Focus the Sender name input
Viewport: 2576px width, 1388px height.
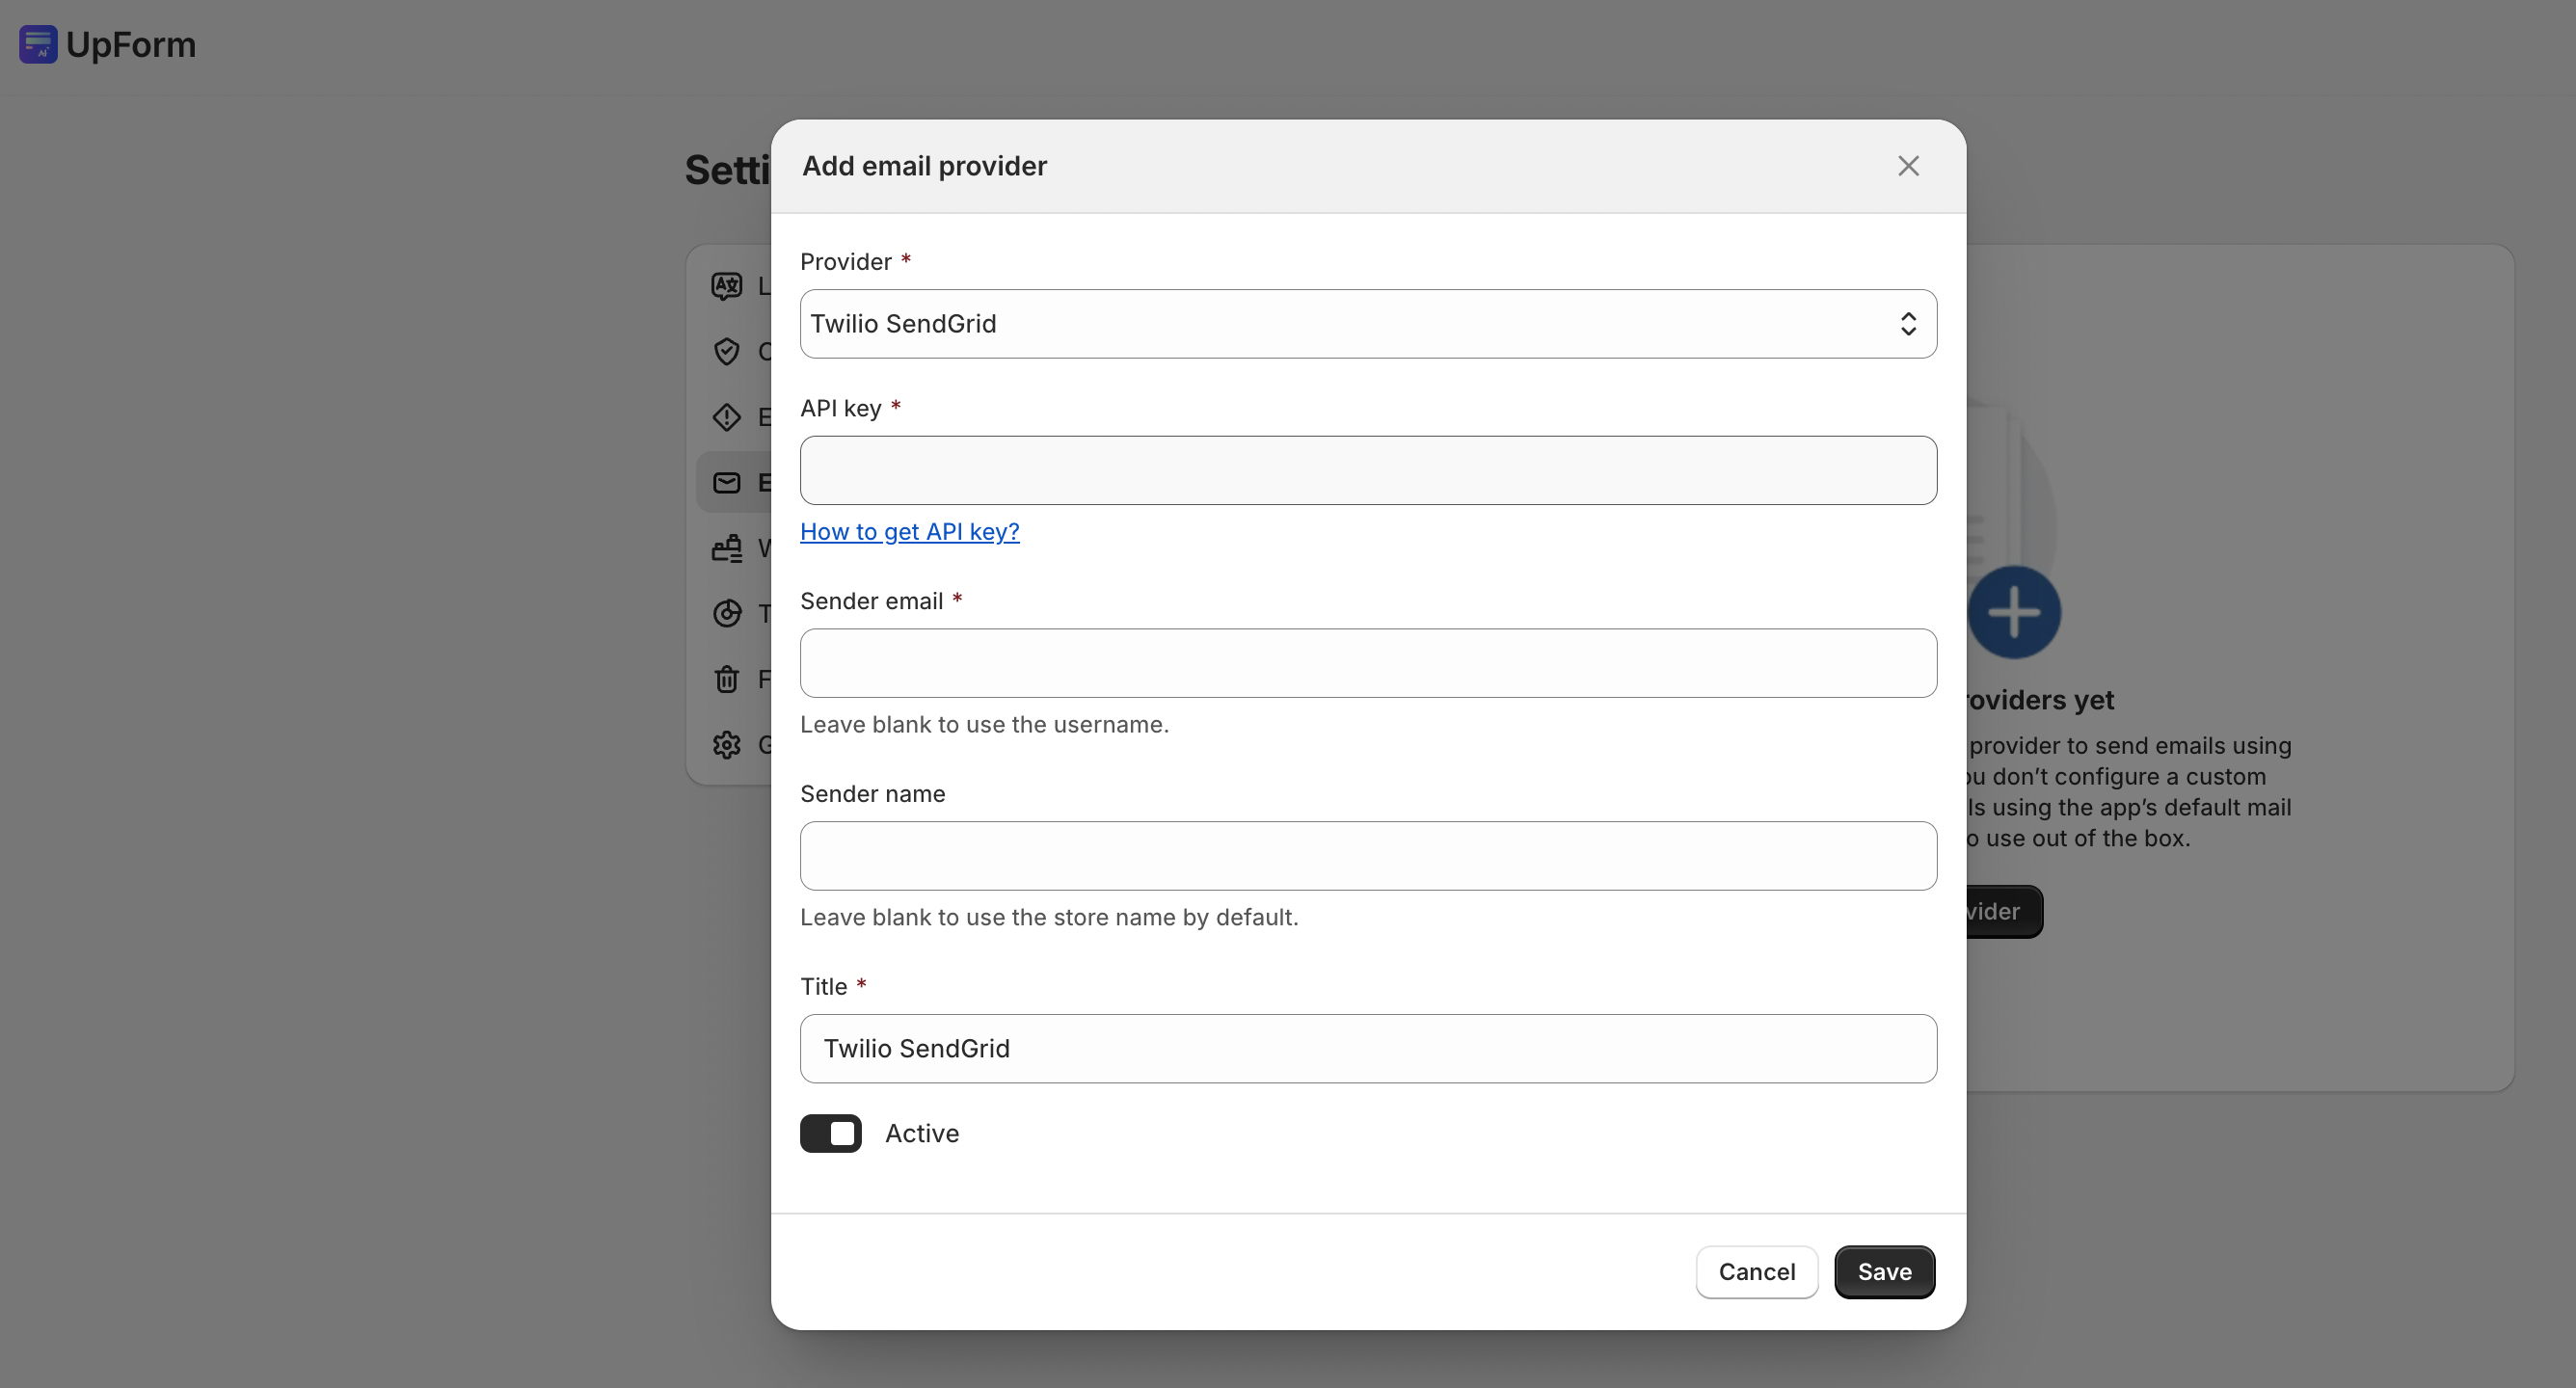pos(1368,856)
